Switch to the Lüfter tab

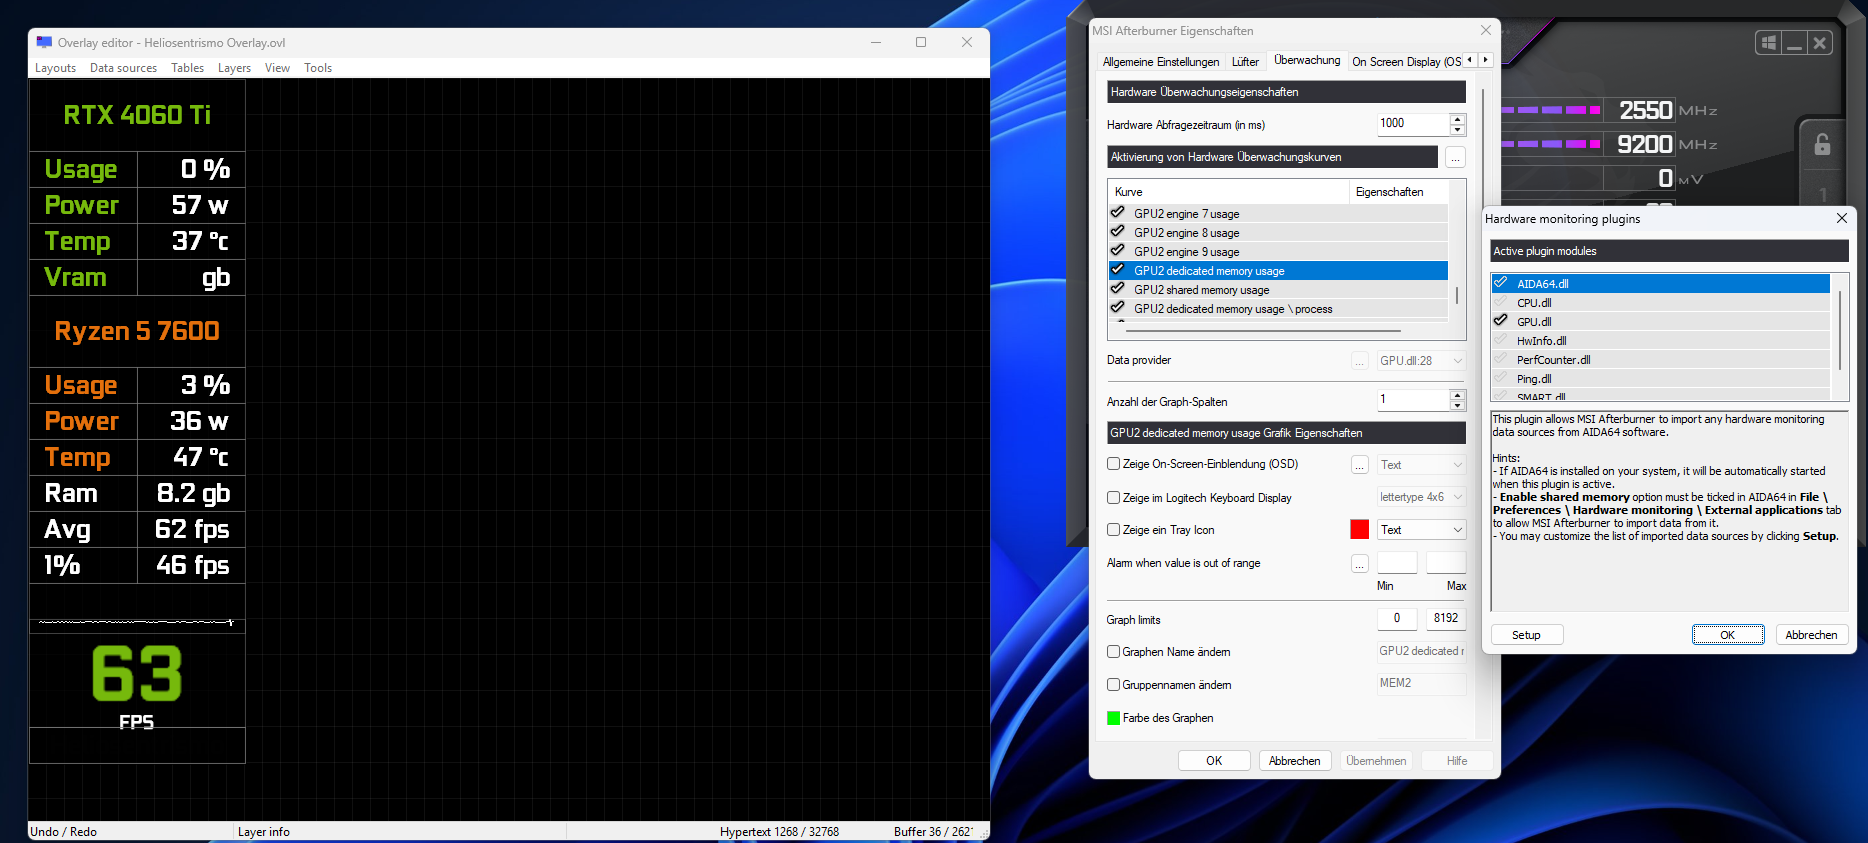(x=1245, y=62)
